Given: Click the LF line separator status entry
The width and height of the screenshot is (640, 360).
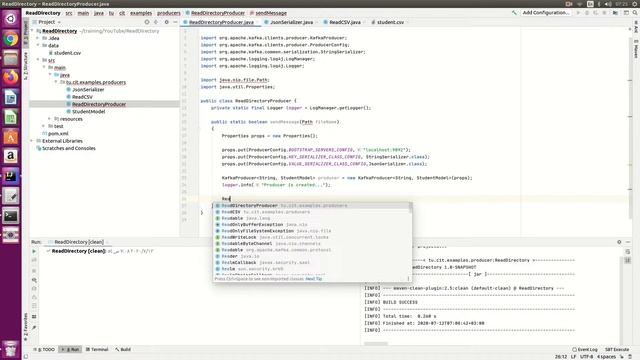Looking at the screenshot, I should (x=573, y=357).
